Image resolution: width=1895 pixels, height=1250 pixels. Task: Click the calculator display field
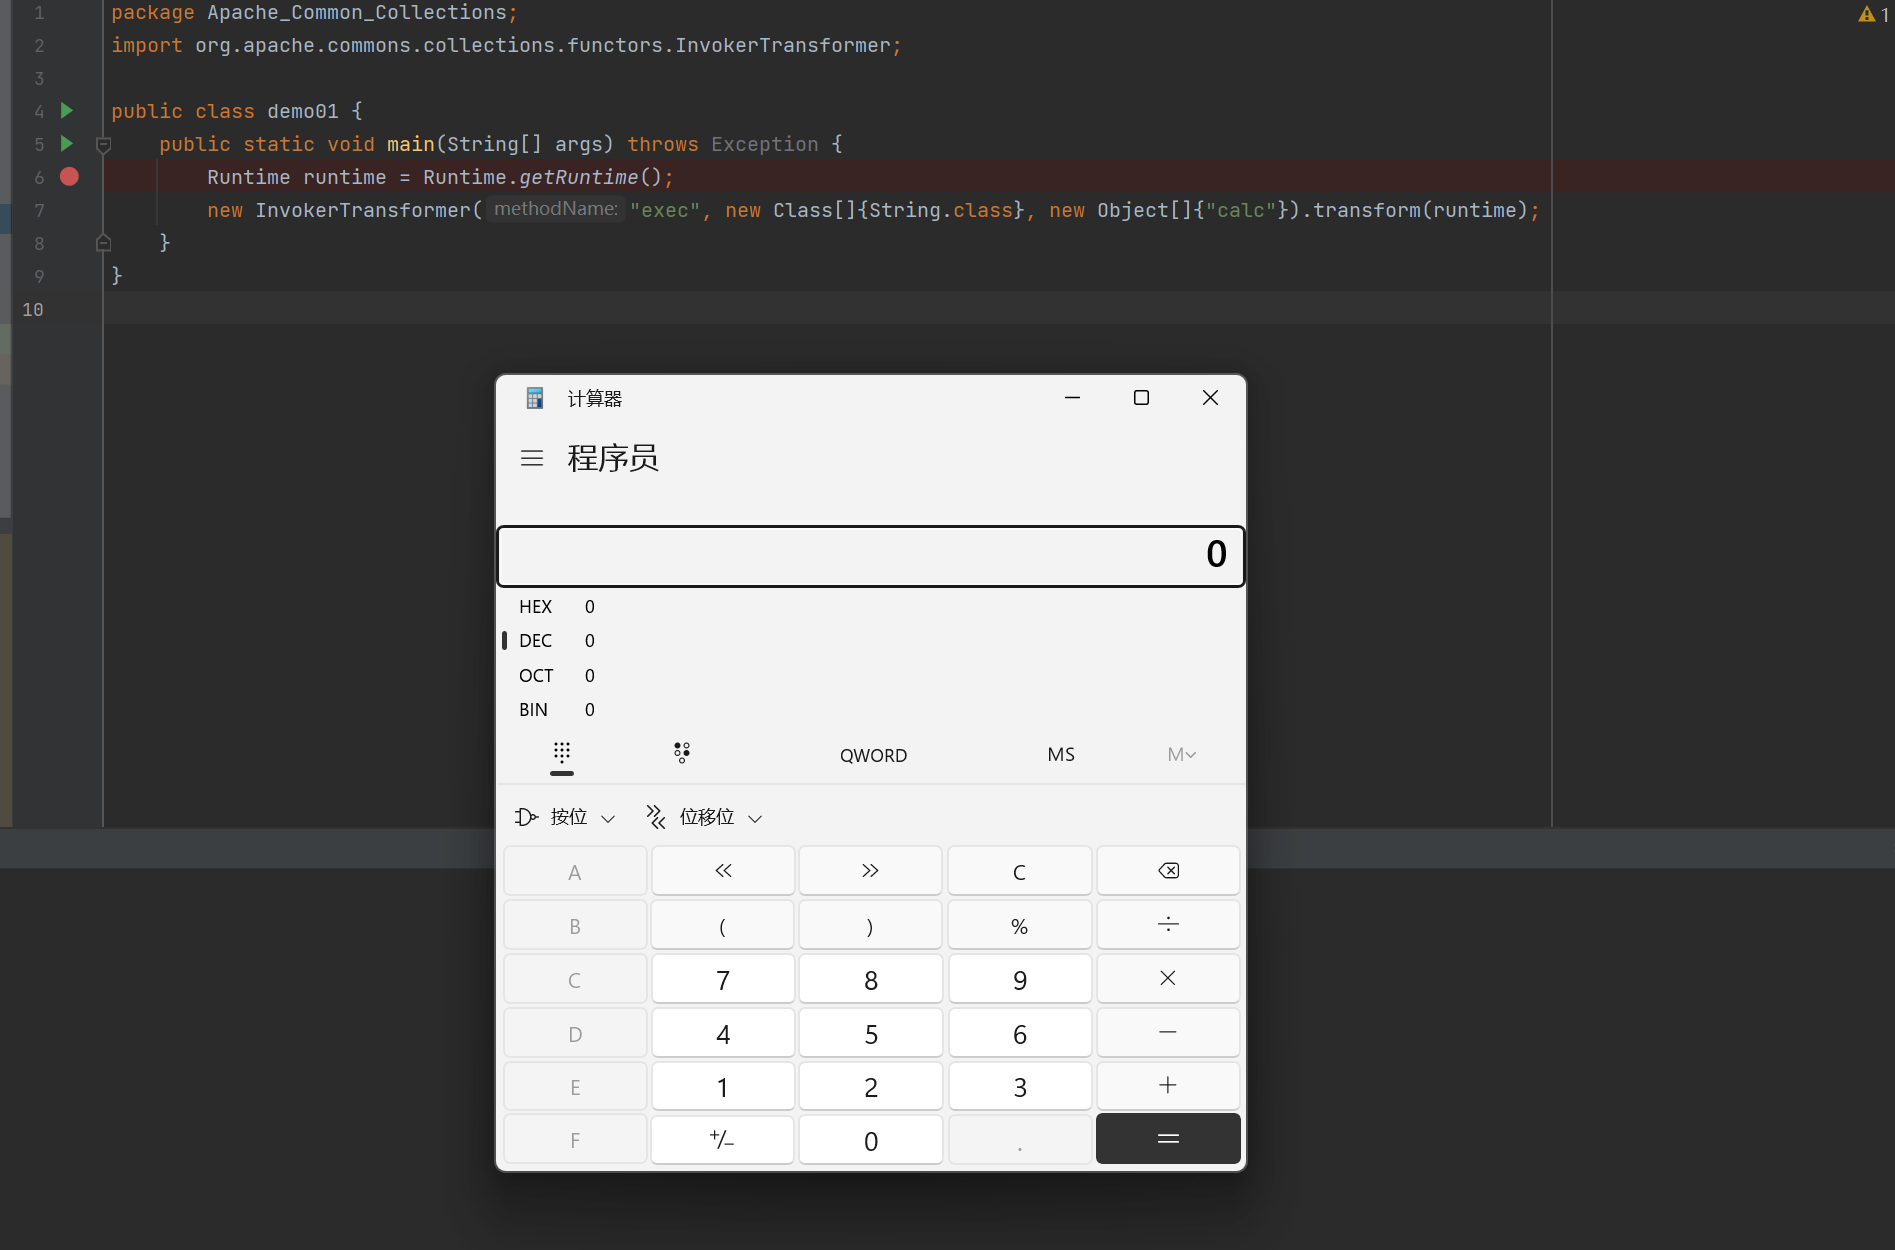click(870, 556)
